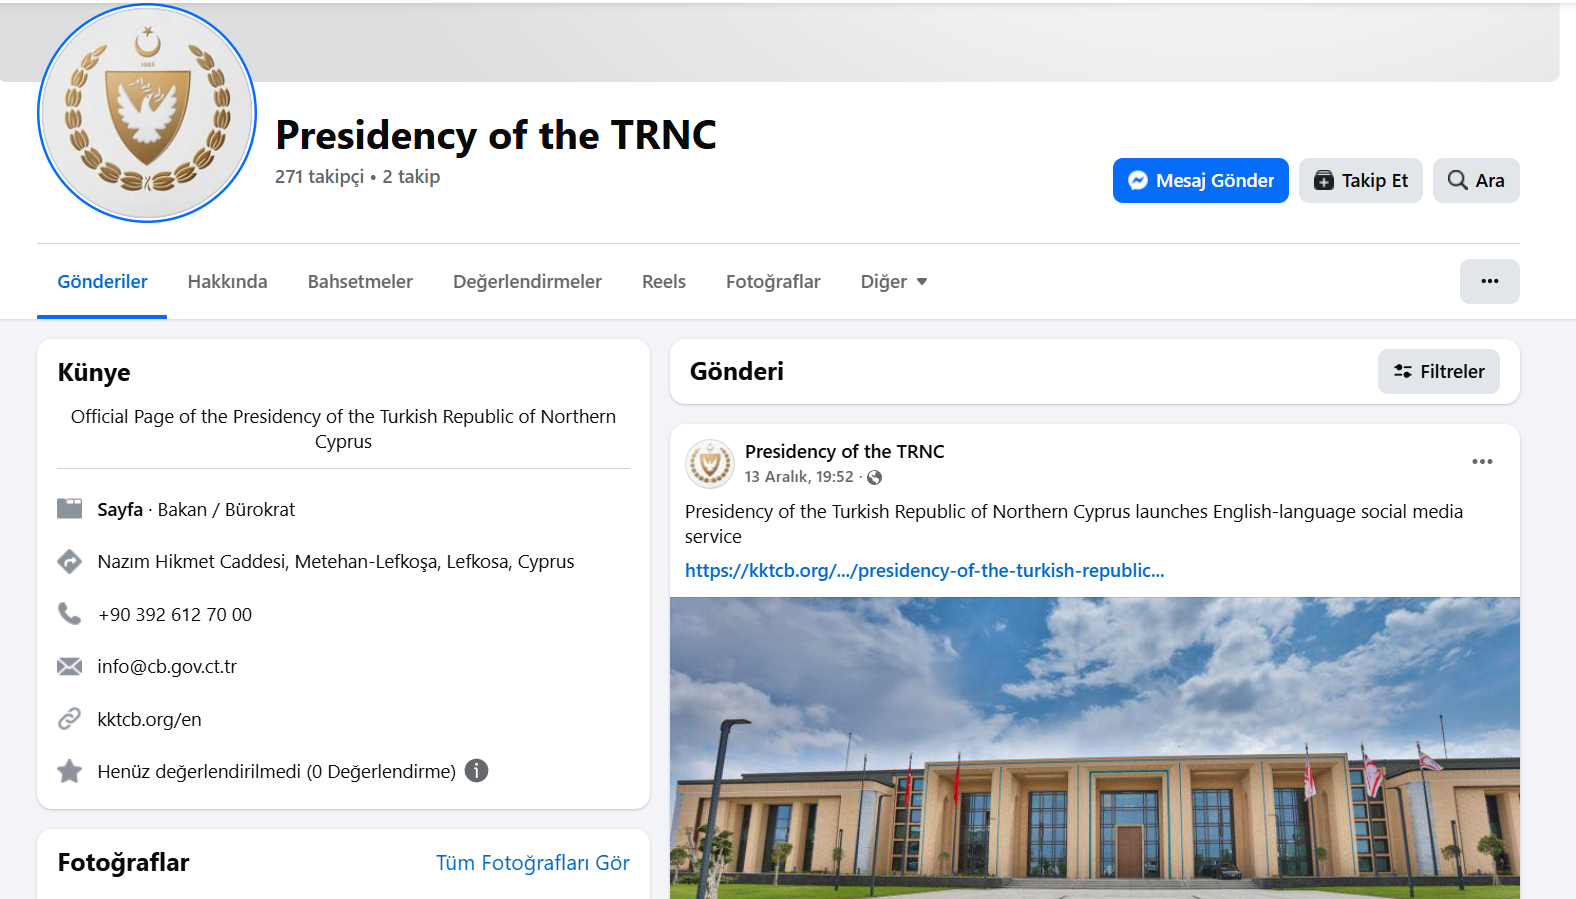Screen dimensions: 1576x899
Task: Select the Reels tab
Action: coord(663,282)
